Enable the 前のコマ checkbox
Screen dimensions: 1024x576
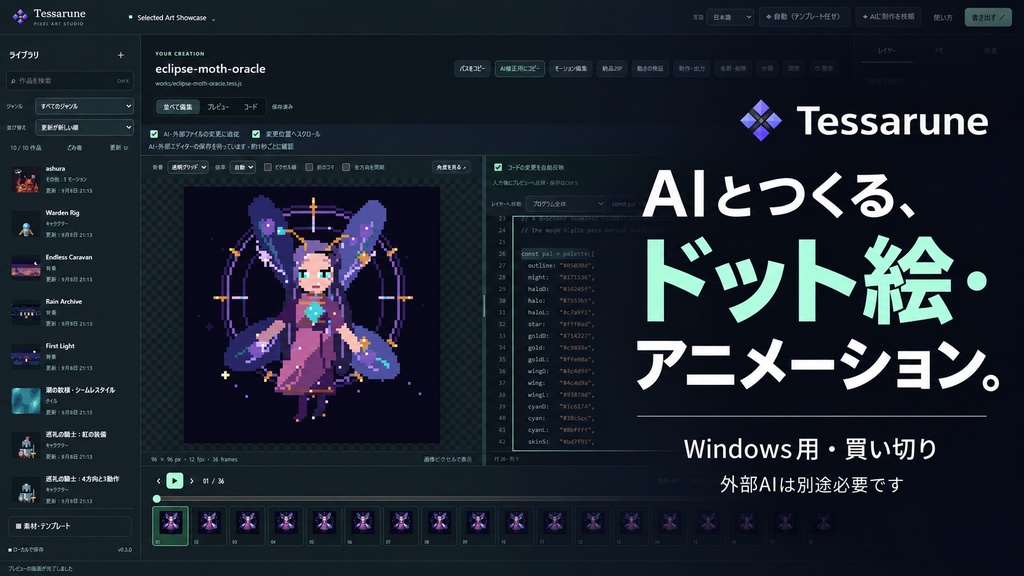(309, 167)
